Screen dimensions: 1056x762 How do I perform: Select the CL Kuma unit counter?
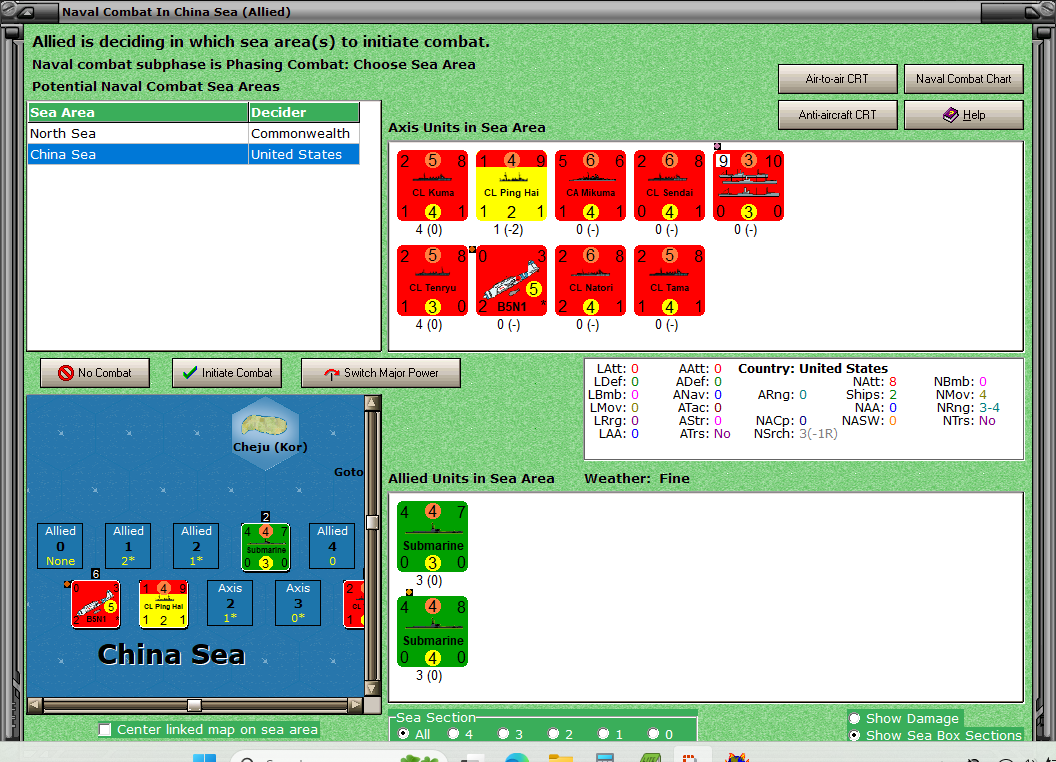432,185
